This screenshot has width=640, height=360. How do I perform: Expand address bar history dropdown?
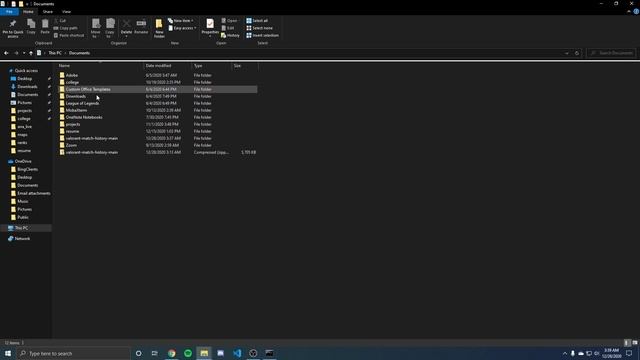coord(567,53)
